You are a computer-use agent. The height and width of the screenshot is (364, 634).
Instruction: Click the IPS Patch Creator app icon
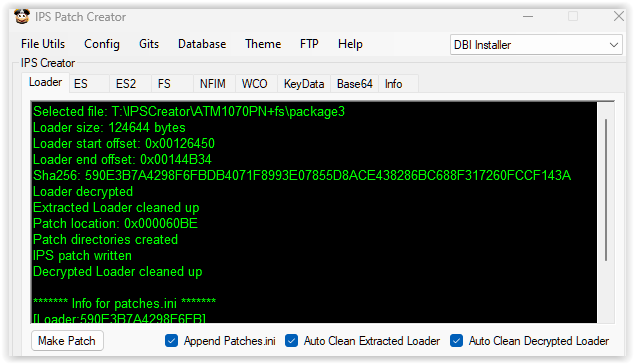coord(22,17)
